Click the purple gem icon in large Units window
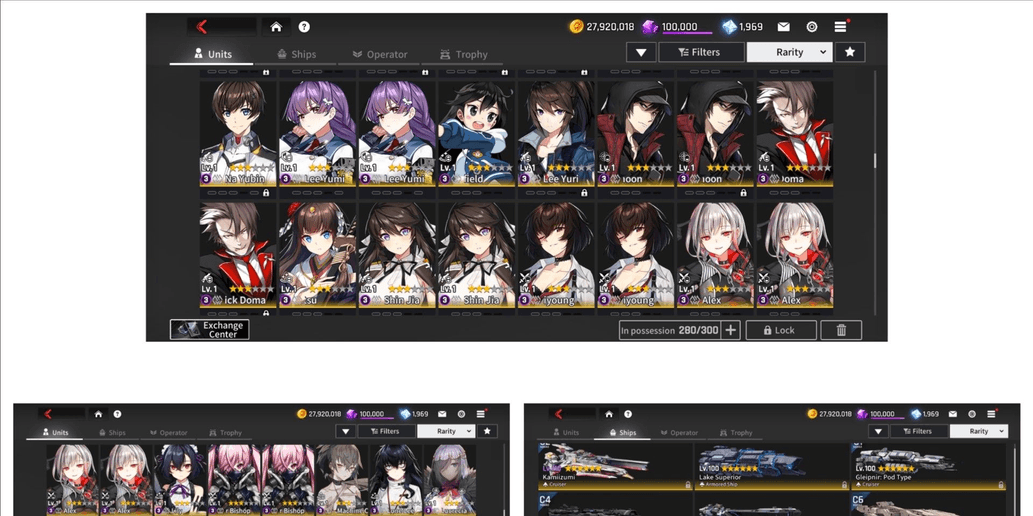The width and height of the screenshot is (1033, 516). (650, 27)
